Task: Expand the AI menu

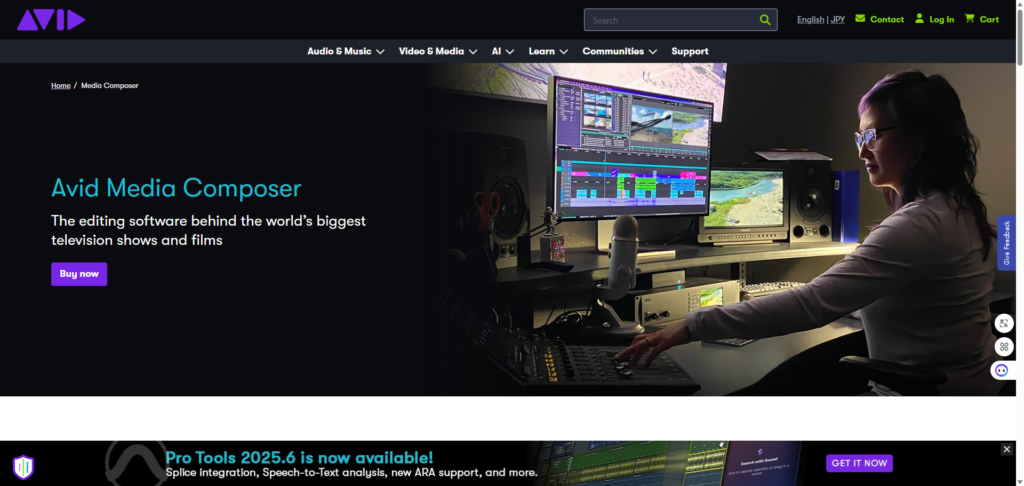Action: click(x=503, y=51)
